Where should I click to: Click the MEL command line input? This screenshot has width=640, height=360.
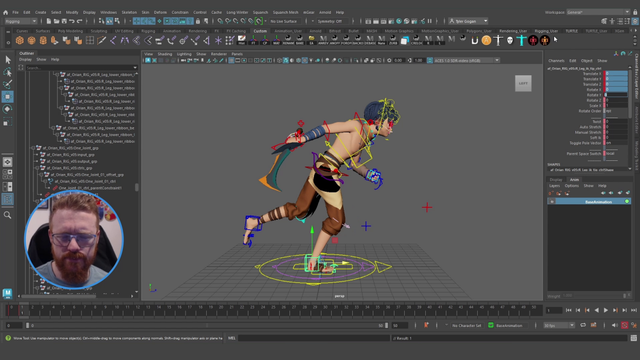tap(314, 338)
